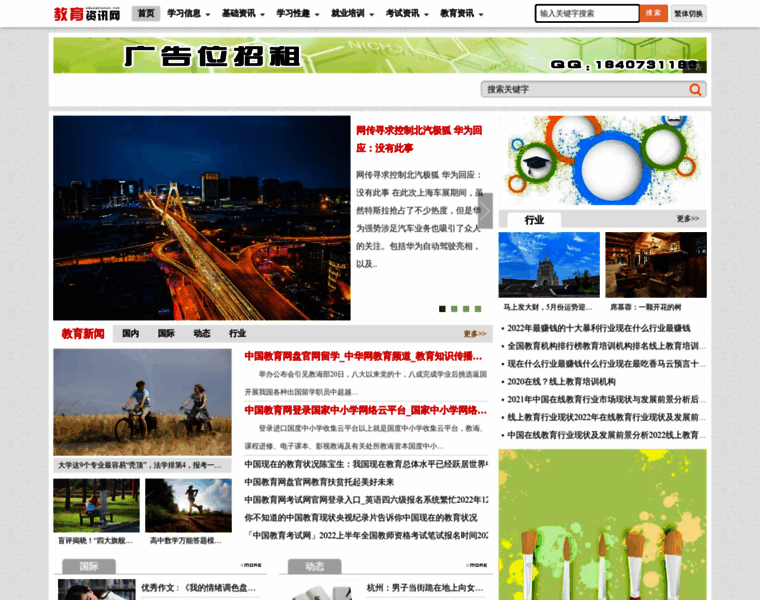Open the 基础资讯 dropdown menu
760x600 pixels.
tap(243, 14)
